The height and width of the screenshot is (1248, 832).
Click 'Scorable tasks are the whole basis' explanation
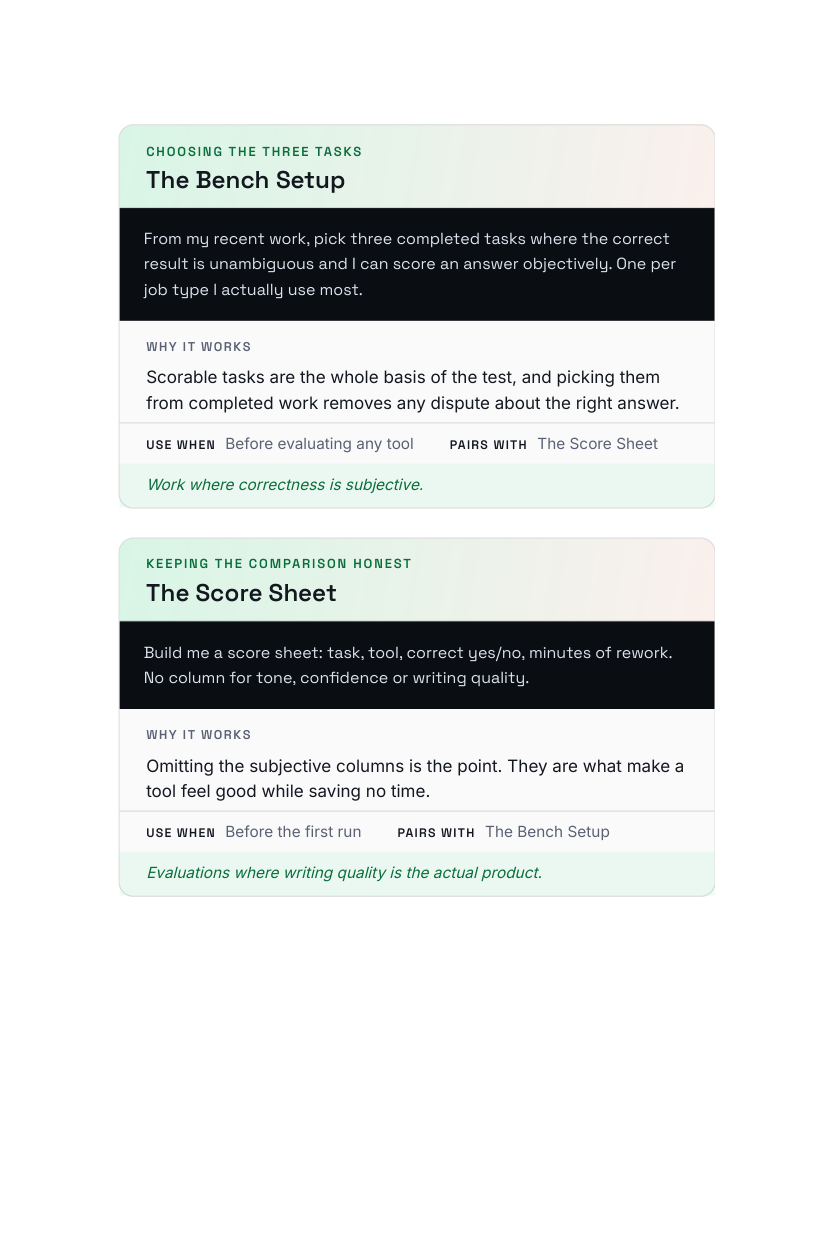coord(413,390)
